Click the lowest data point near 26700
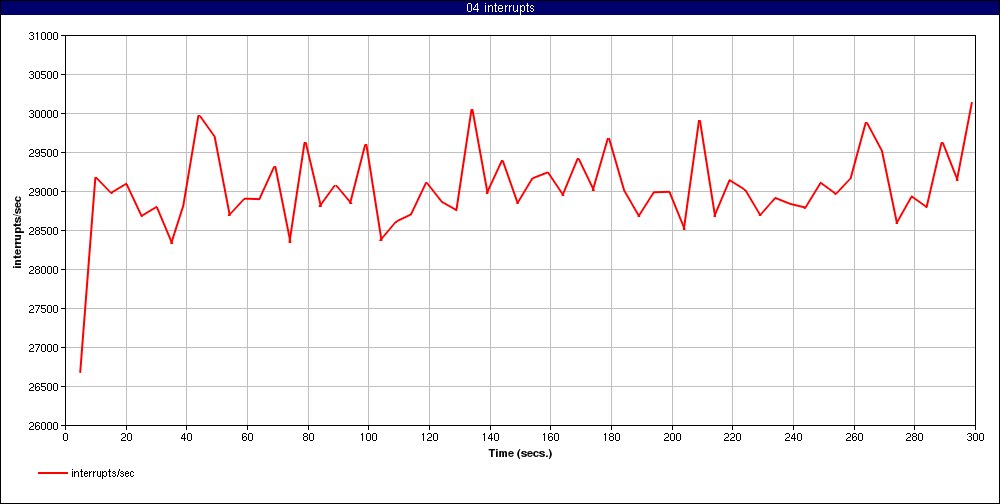The height and width of the screenshot is (504, 1000). tap(80, 371)
